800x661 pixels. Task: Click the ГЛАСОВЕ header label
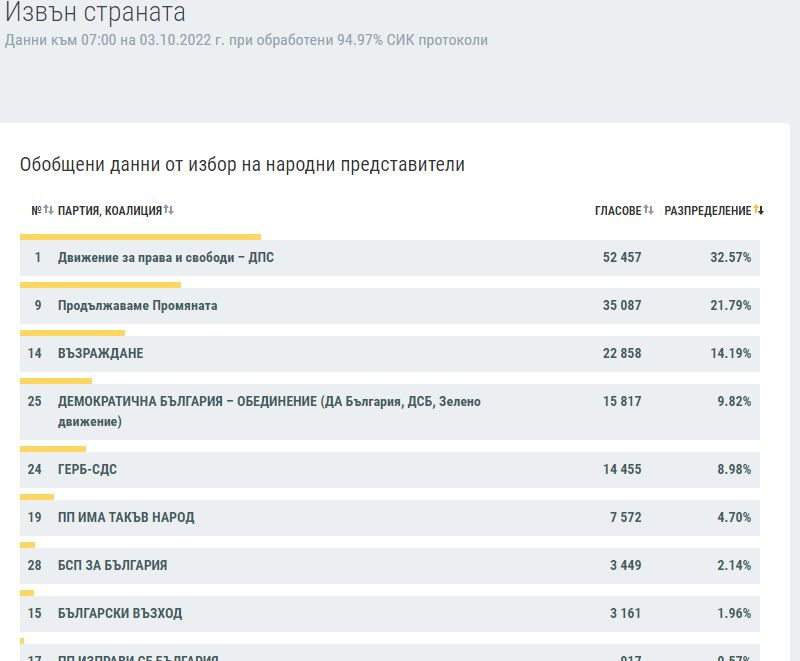point(618,211)
